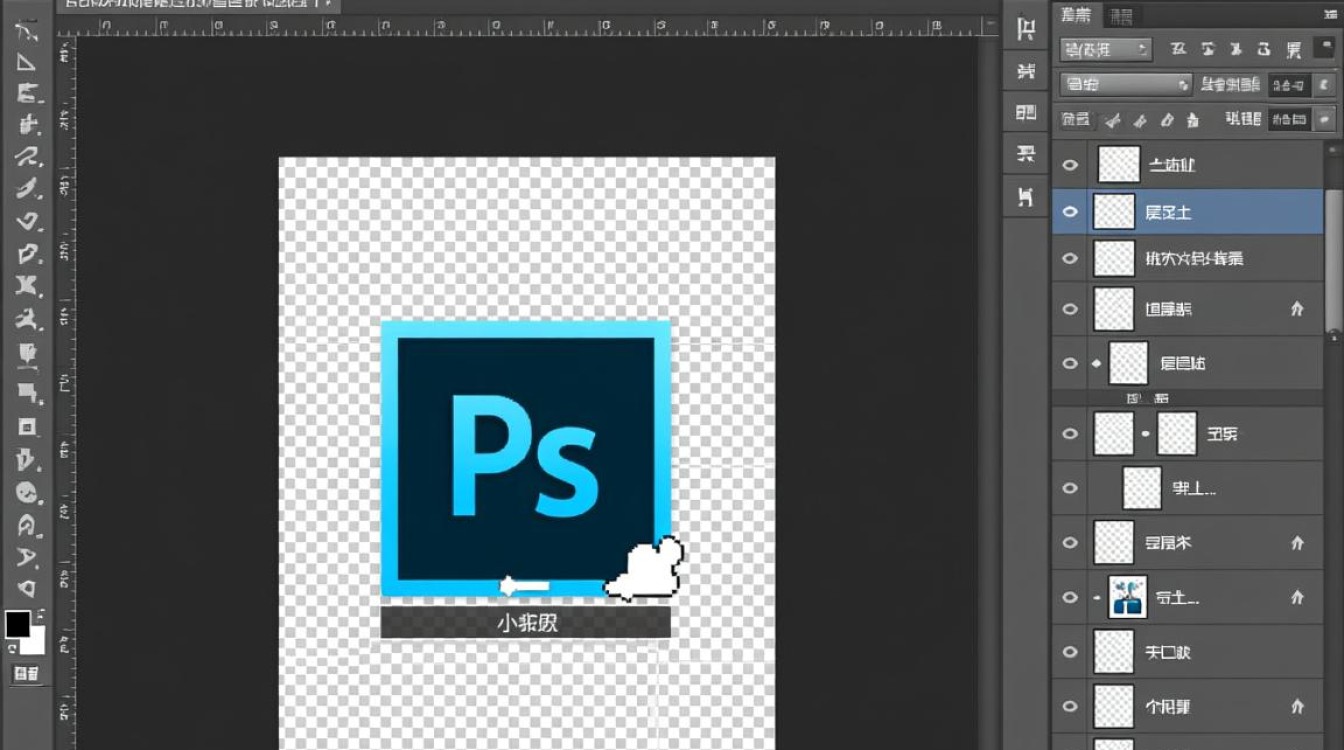This screenshot has width=1344, height=750.
Task: Click the dark caption bar below the Ps logo
Action: [525, 622]
